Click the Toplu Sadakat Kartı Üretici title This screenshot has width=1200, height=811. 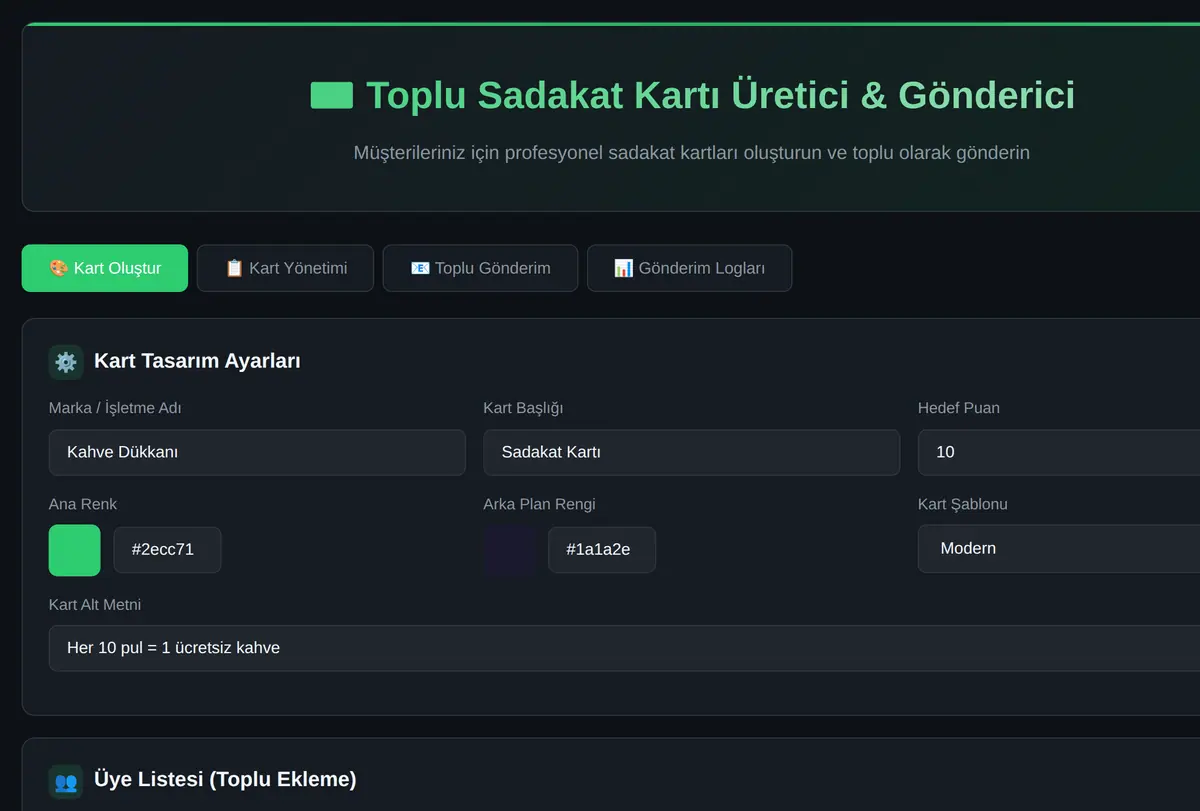pos(720,95)
